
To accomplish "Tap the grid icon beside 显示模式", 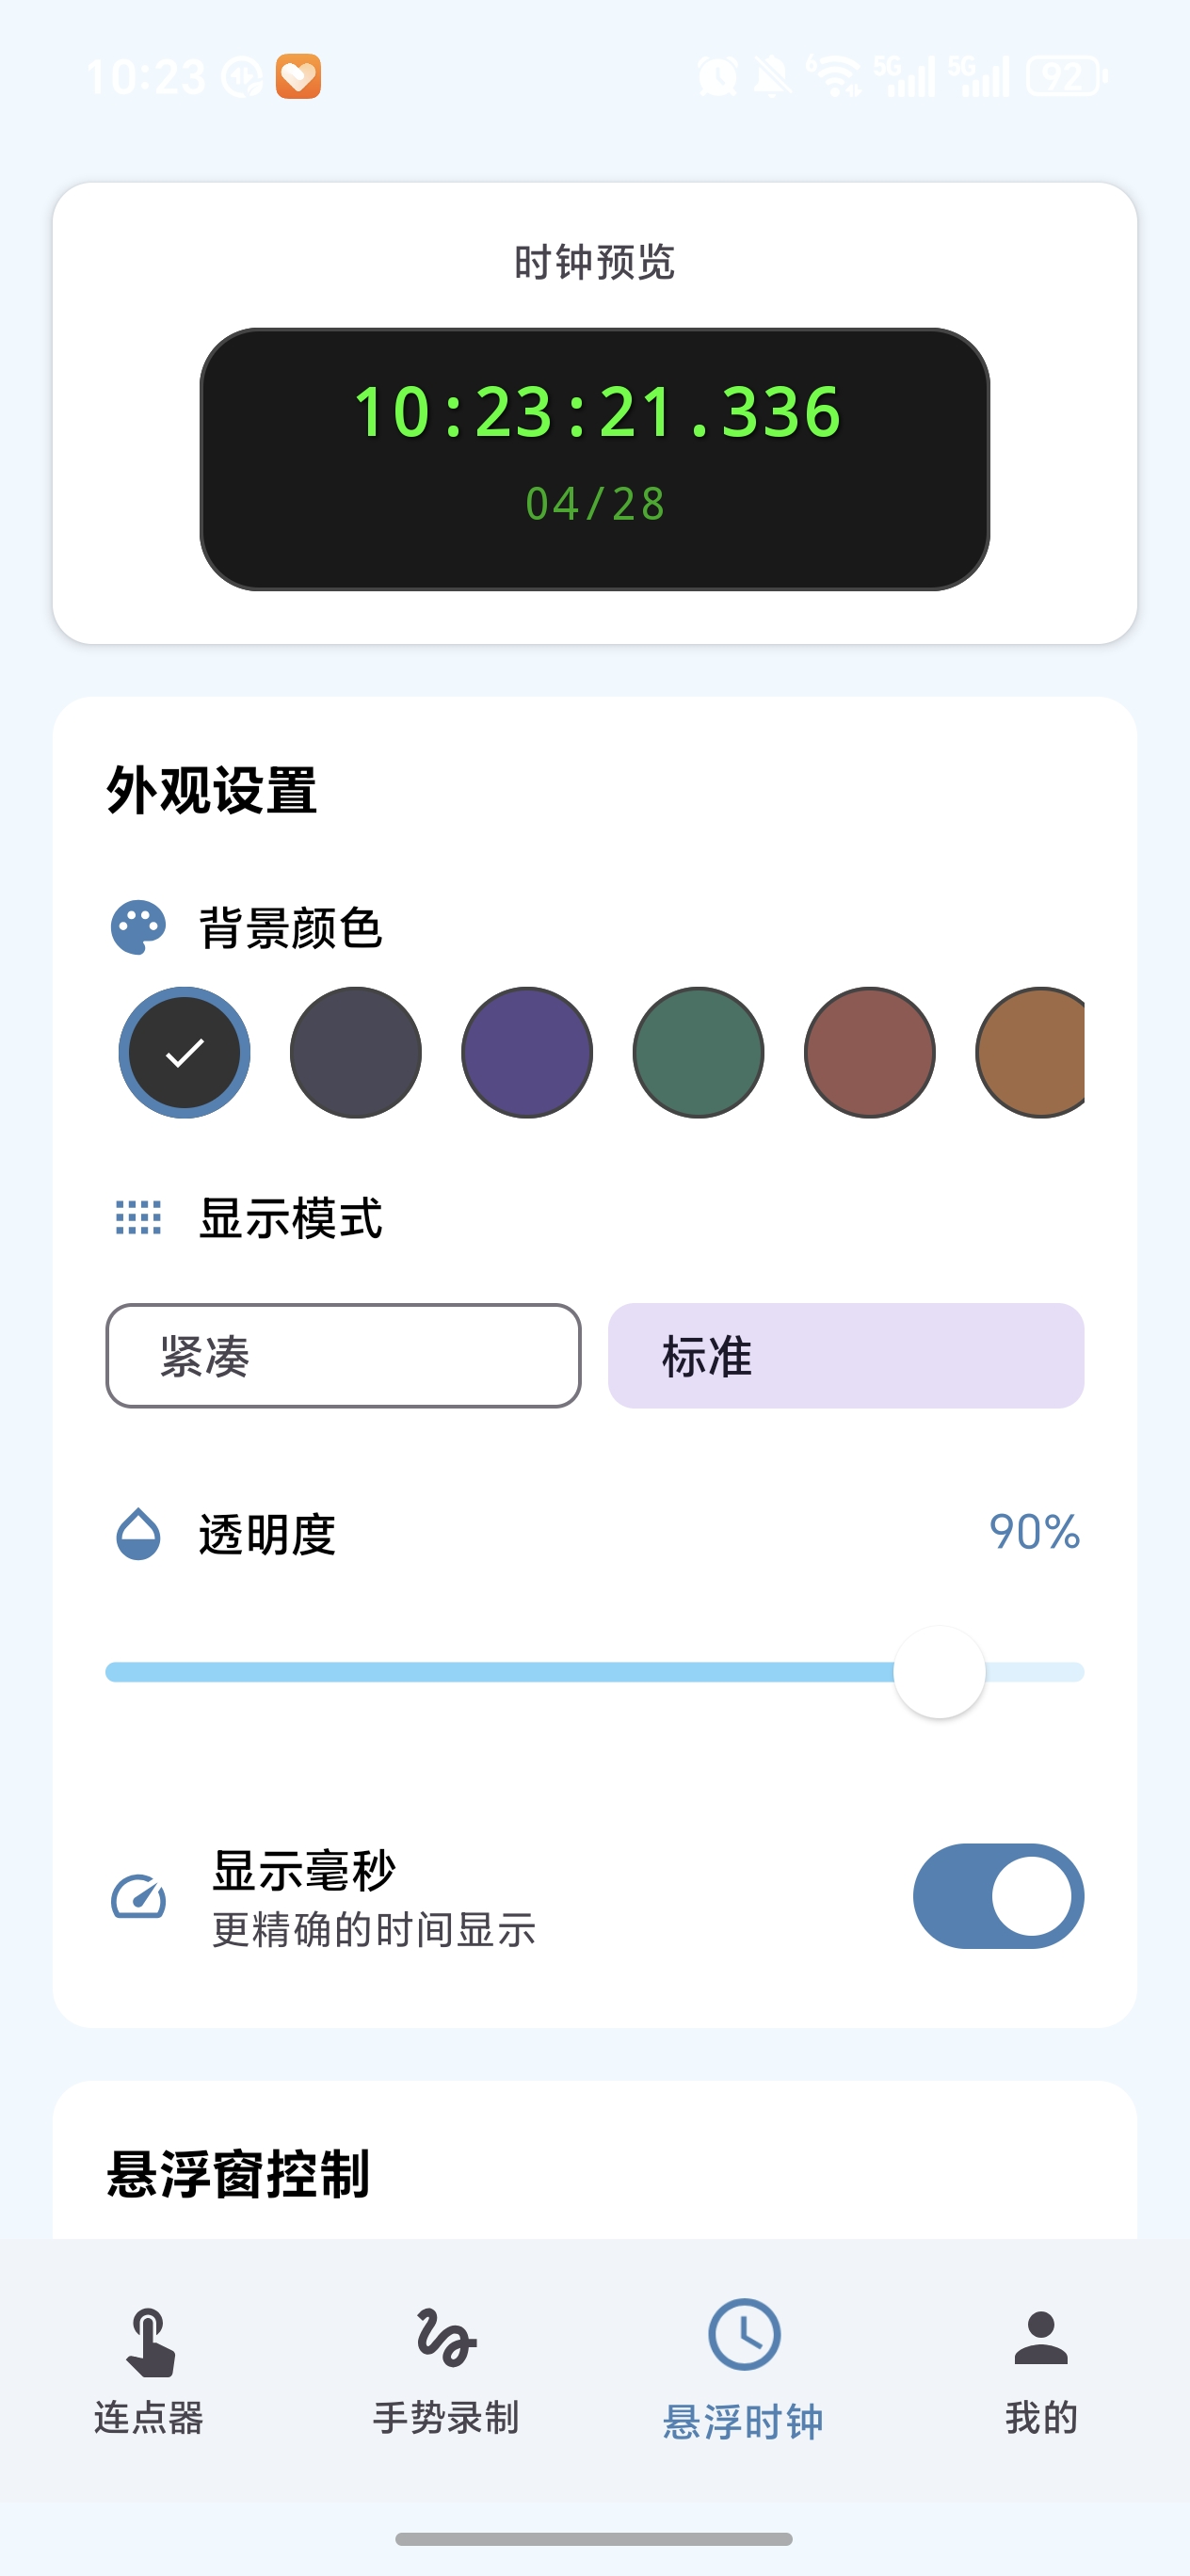I will coord(138,1218).
